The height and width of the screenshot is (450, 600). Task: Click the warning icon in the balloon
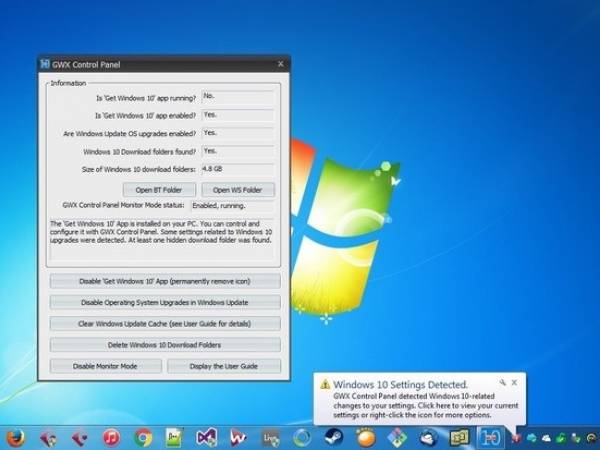pos(325,384)
